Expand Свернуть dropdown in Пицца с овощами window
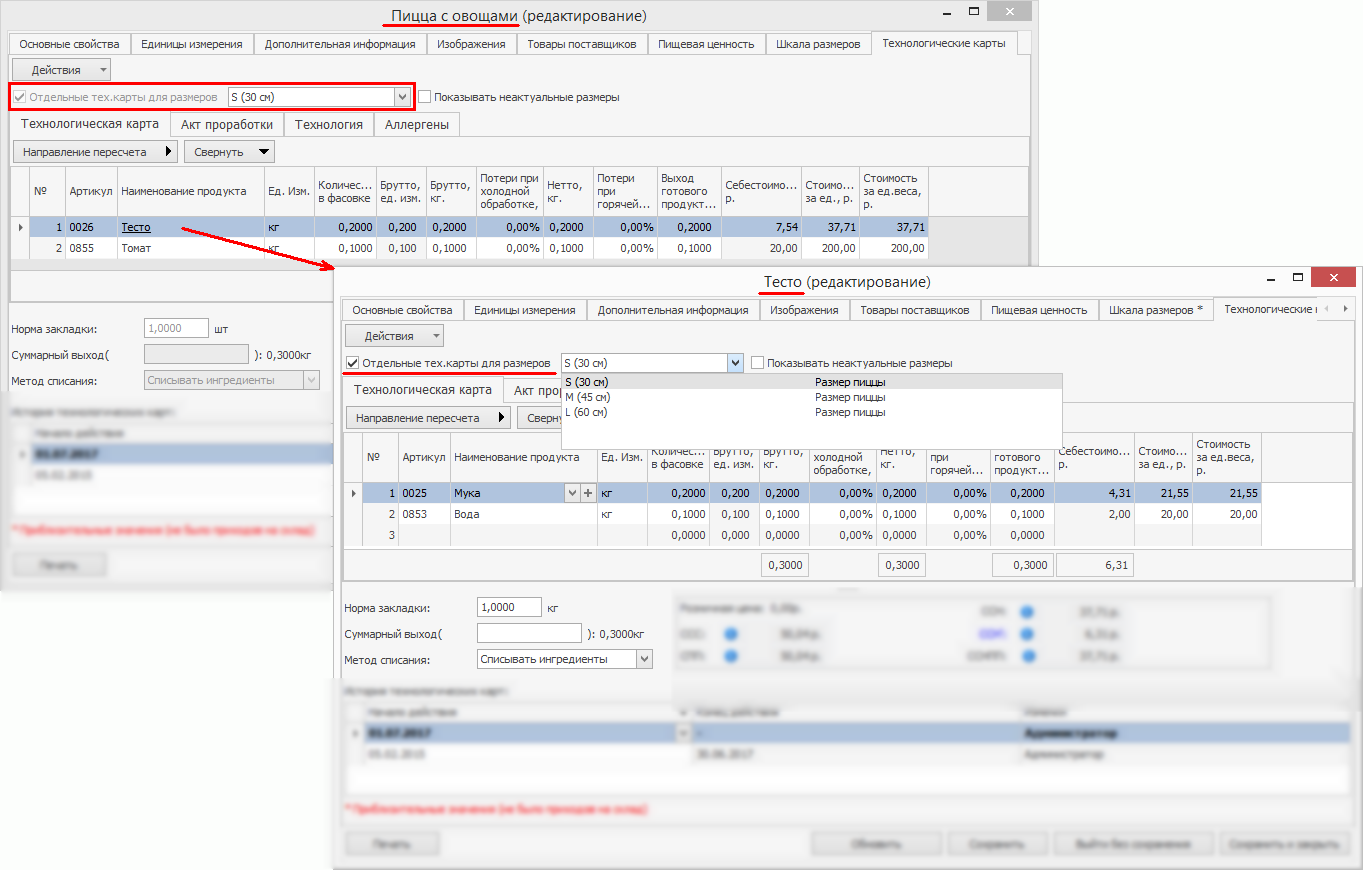Viewport: 1363px width, 870px height. 229,152
